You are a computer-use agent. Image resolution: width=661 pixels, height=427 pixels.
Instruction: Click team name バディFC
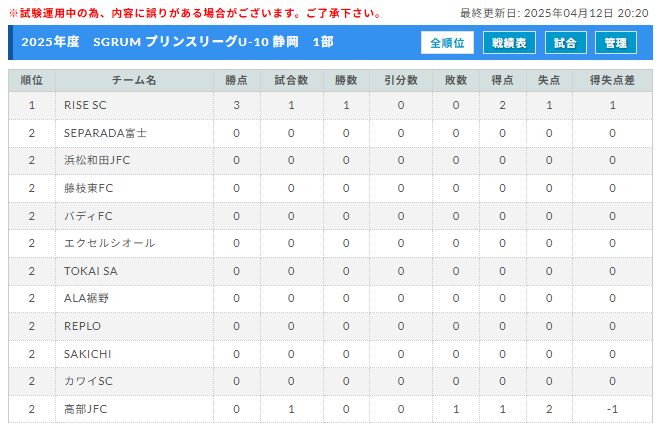click(x=88, y=216)
